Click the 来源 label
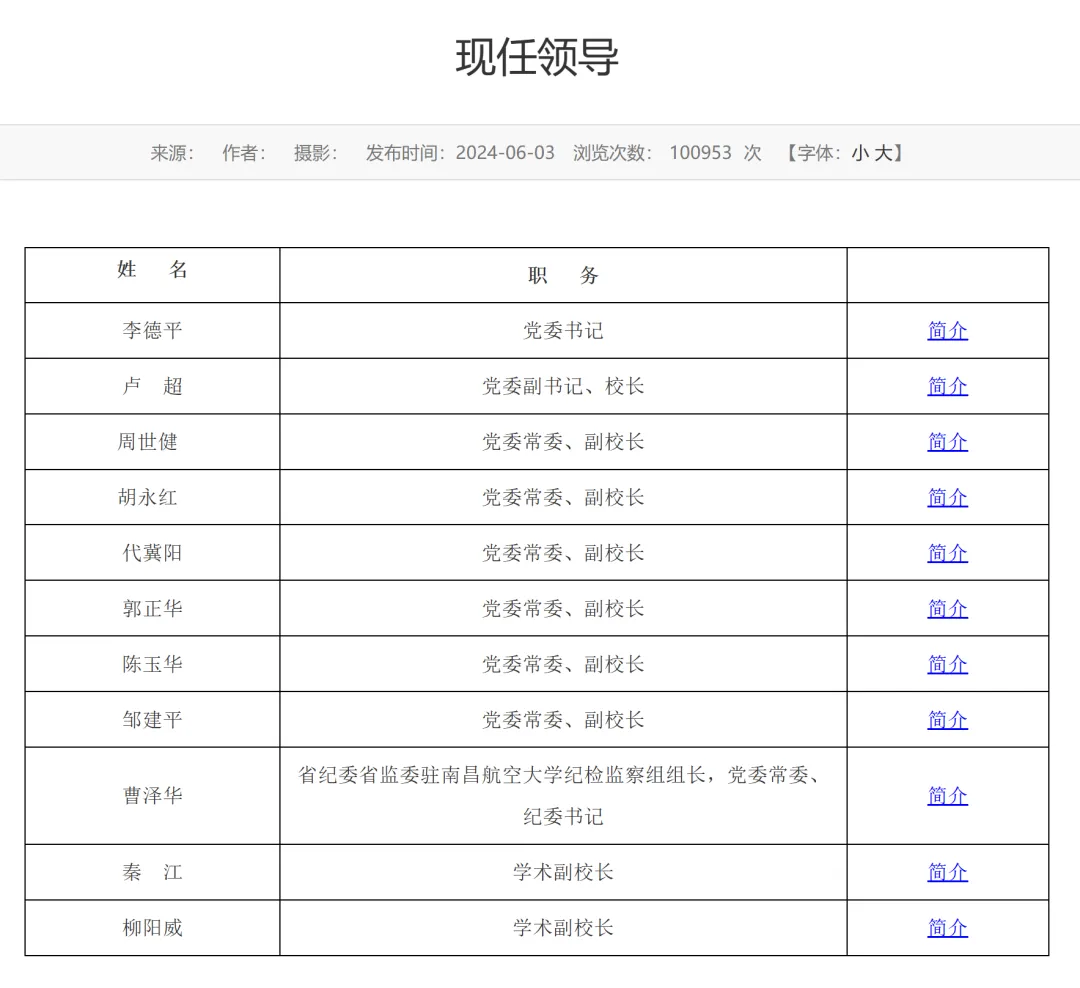 click(172, 153)
